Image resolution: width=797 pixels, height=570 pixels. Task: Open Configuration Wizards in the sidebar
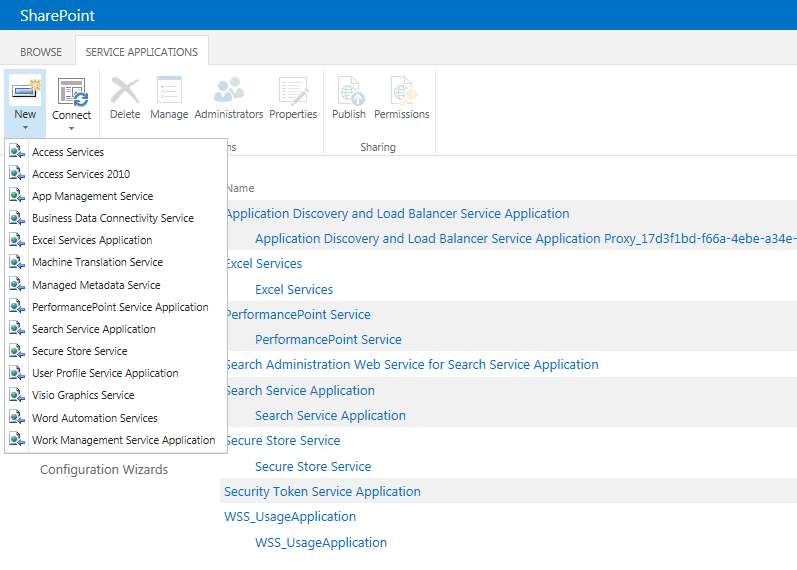tap(104, 469)
